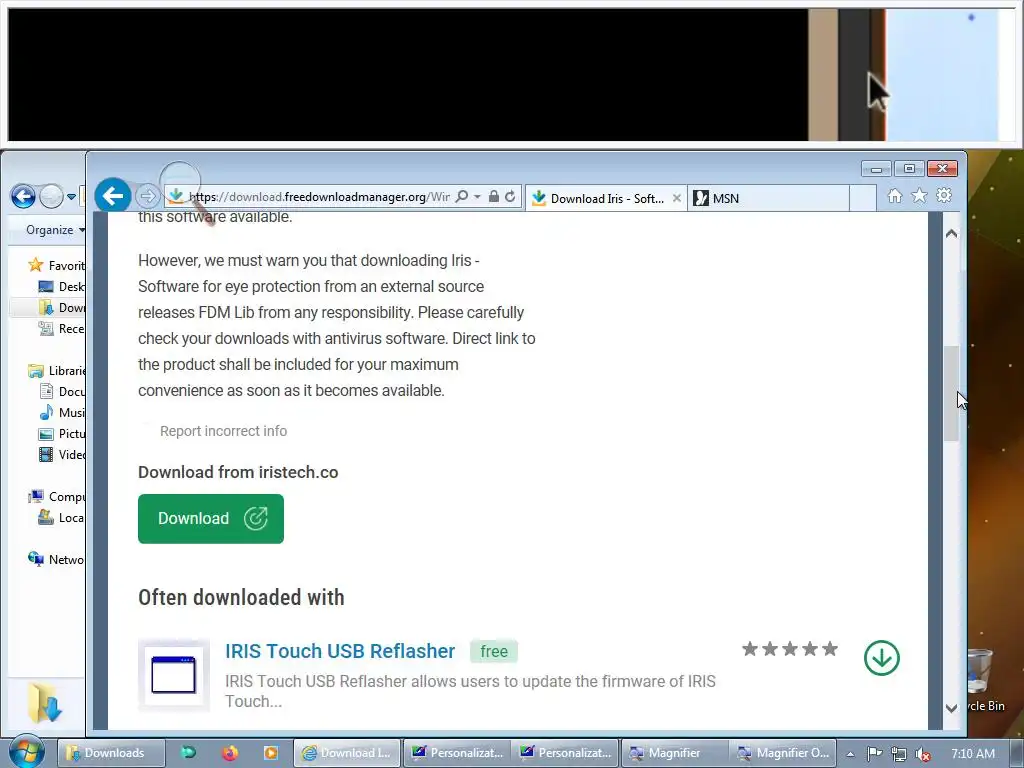Click the IRIS Touch USB Reflasher thumbnail
Screen dimensions: 1024x768
(174, 675)
